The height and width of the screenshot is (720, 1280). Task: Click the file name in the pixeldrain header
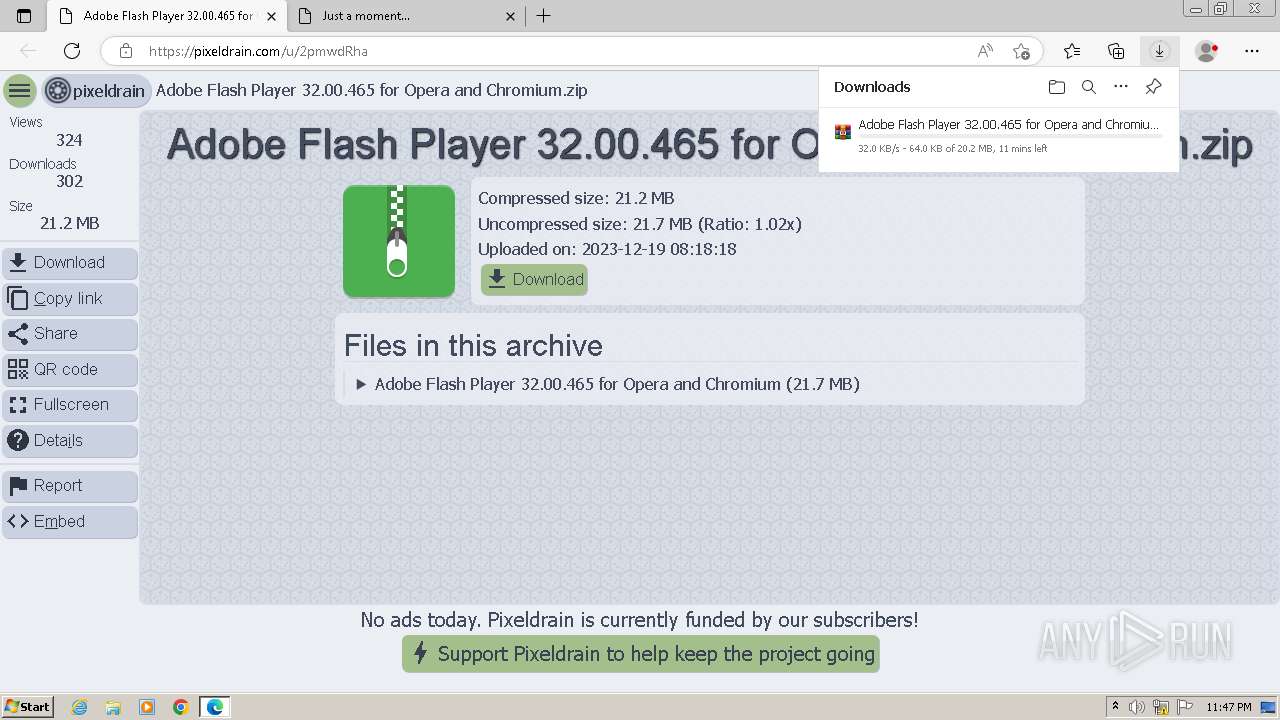click(372, 90)
